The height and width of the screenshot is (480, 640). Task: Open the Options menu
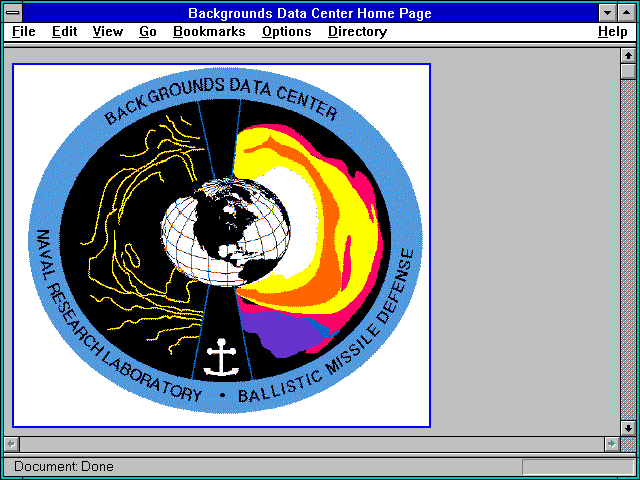click(287, 31)
